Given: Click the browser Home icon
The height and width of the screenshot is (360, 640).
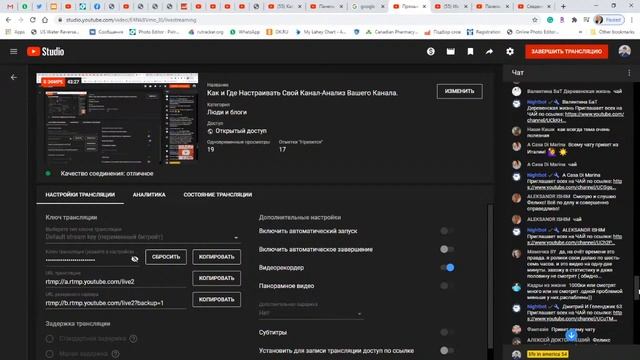Looking at the screenshot, I should tap(45, 20).
